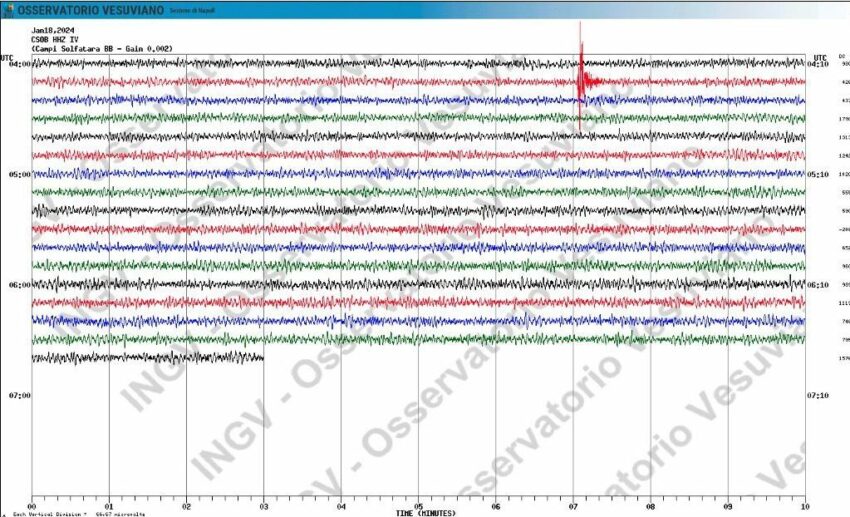This screenshot has height=517, width=850.
Task: Click the right-side 'UTC' axis label
Action: pyautogui.click(x=820, y=57)
